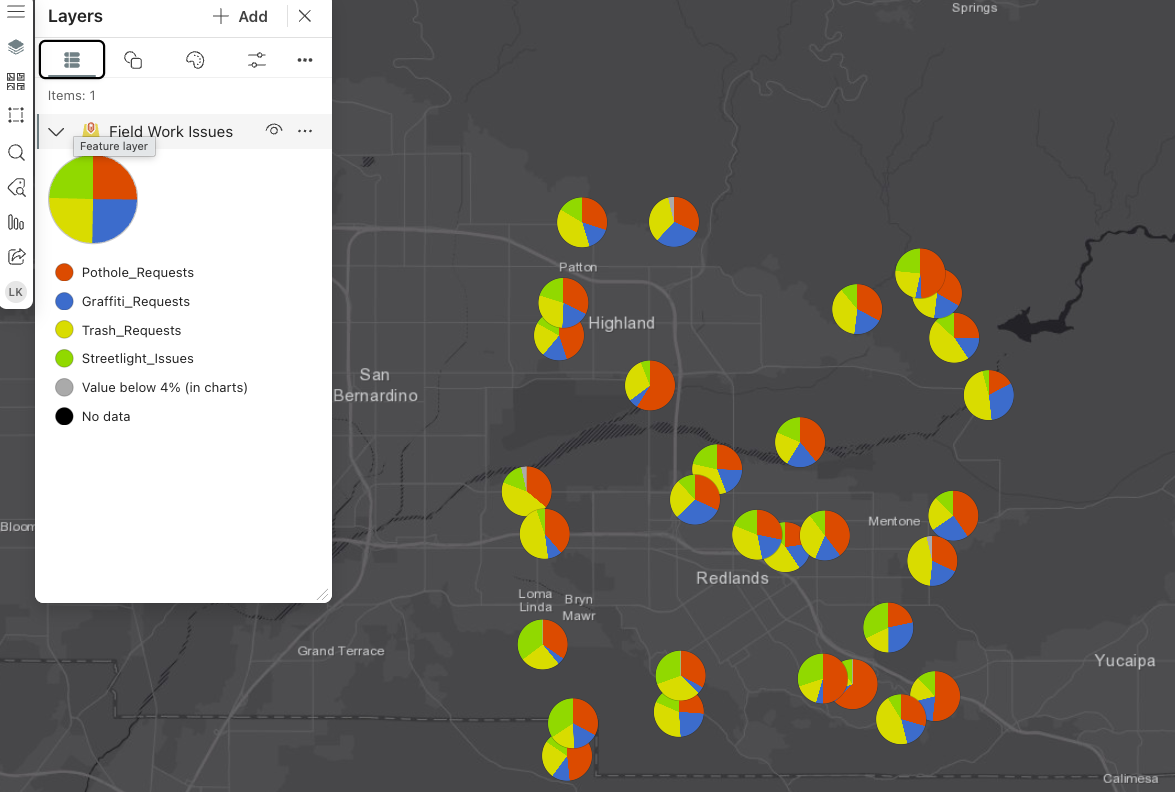Screen dimensions: 1175x792
Task: Switch to the list view tab in Layers panel
Action: click(71, 59)
